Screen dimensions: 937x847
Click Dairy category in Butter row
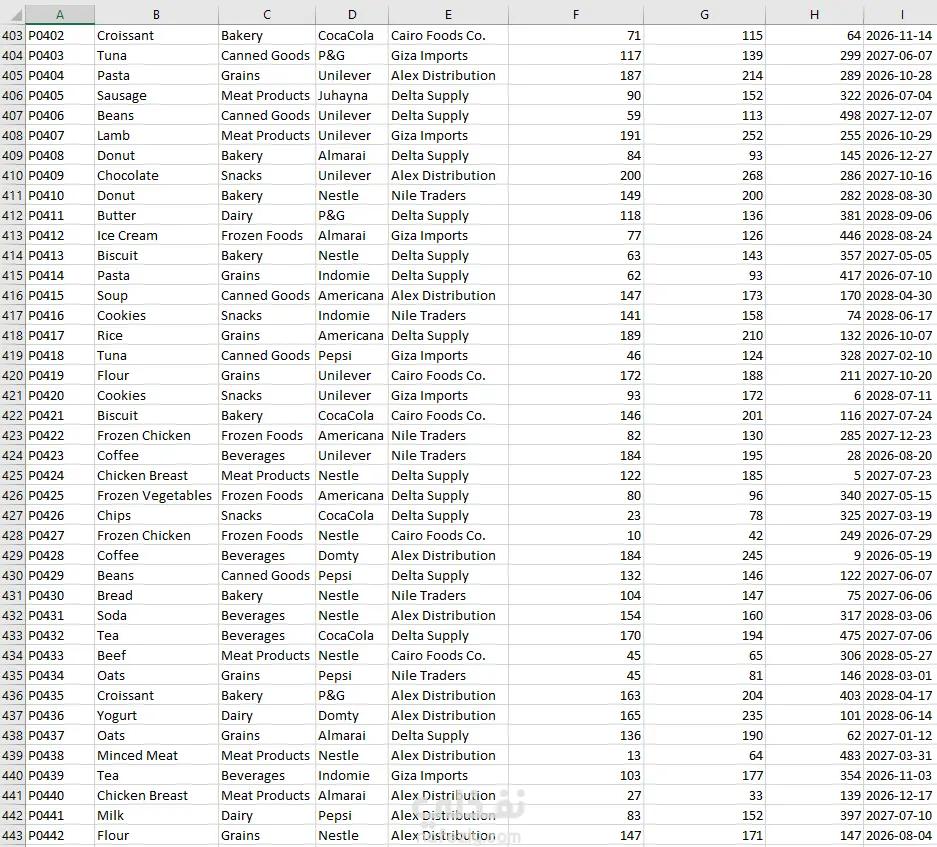[267, 215]
